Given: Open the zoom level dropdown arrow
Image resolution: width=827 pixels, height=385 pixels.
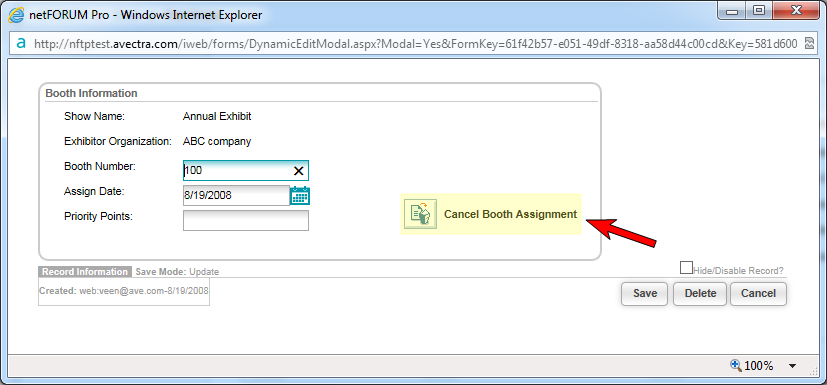Looking at the screenshot, I should (x=792, y=365).
